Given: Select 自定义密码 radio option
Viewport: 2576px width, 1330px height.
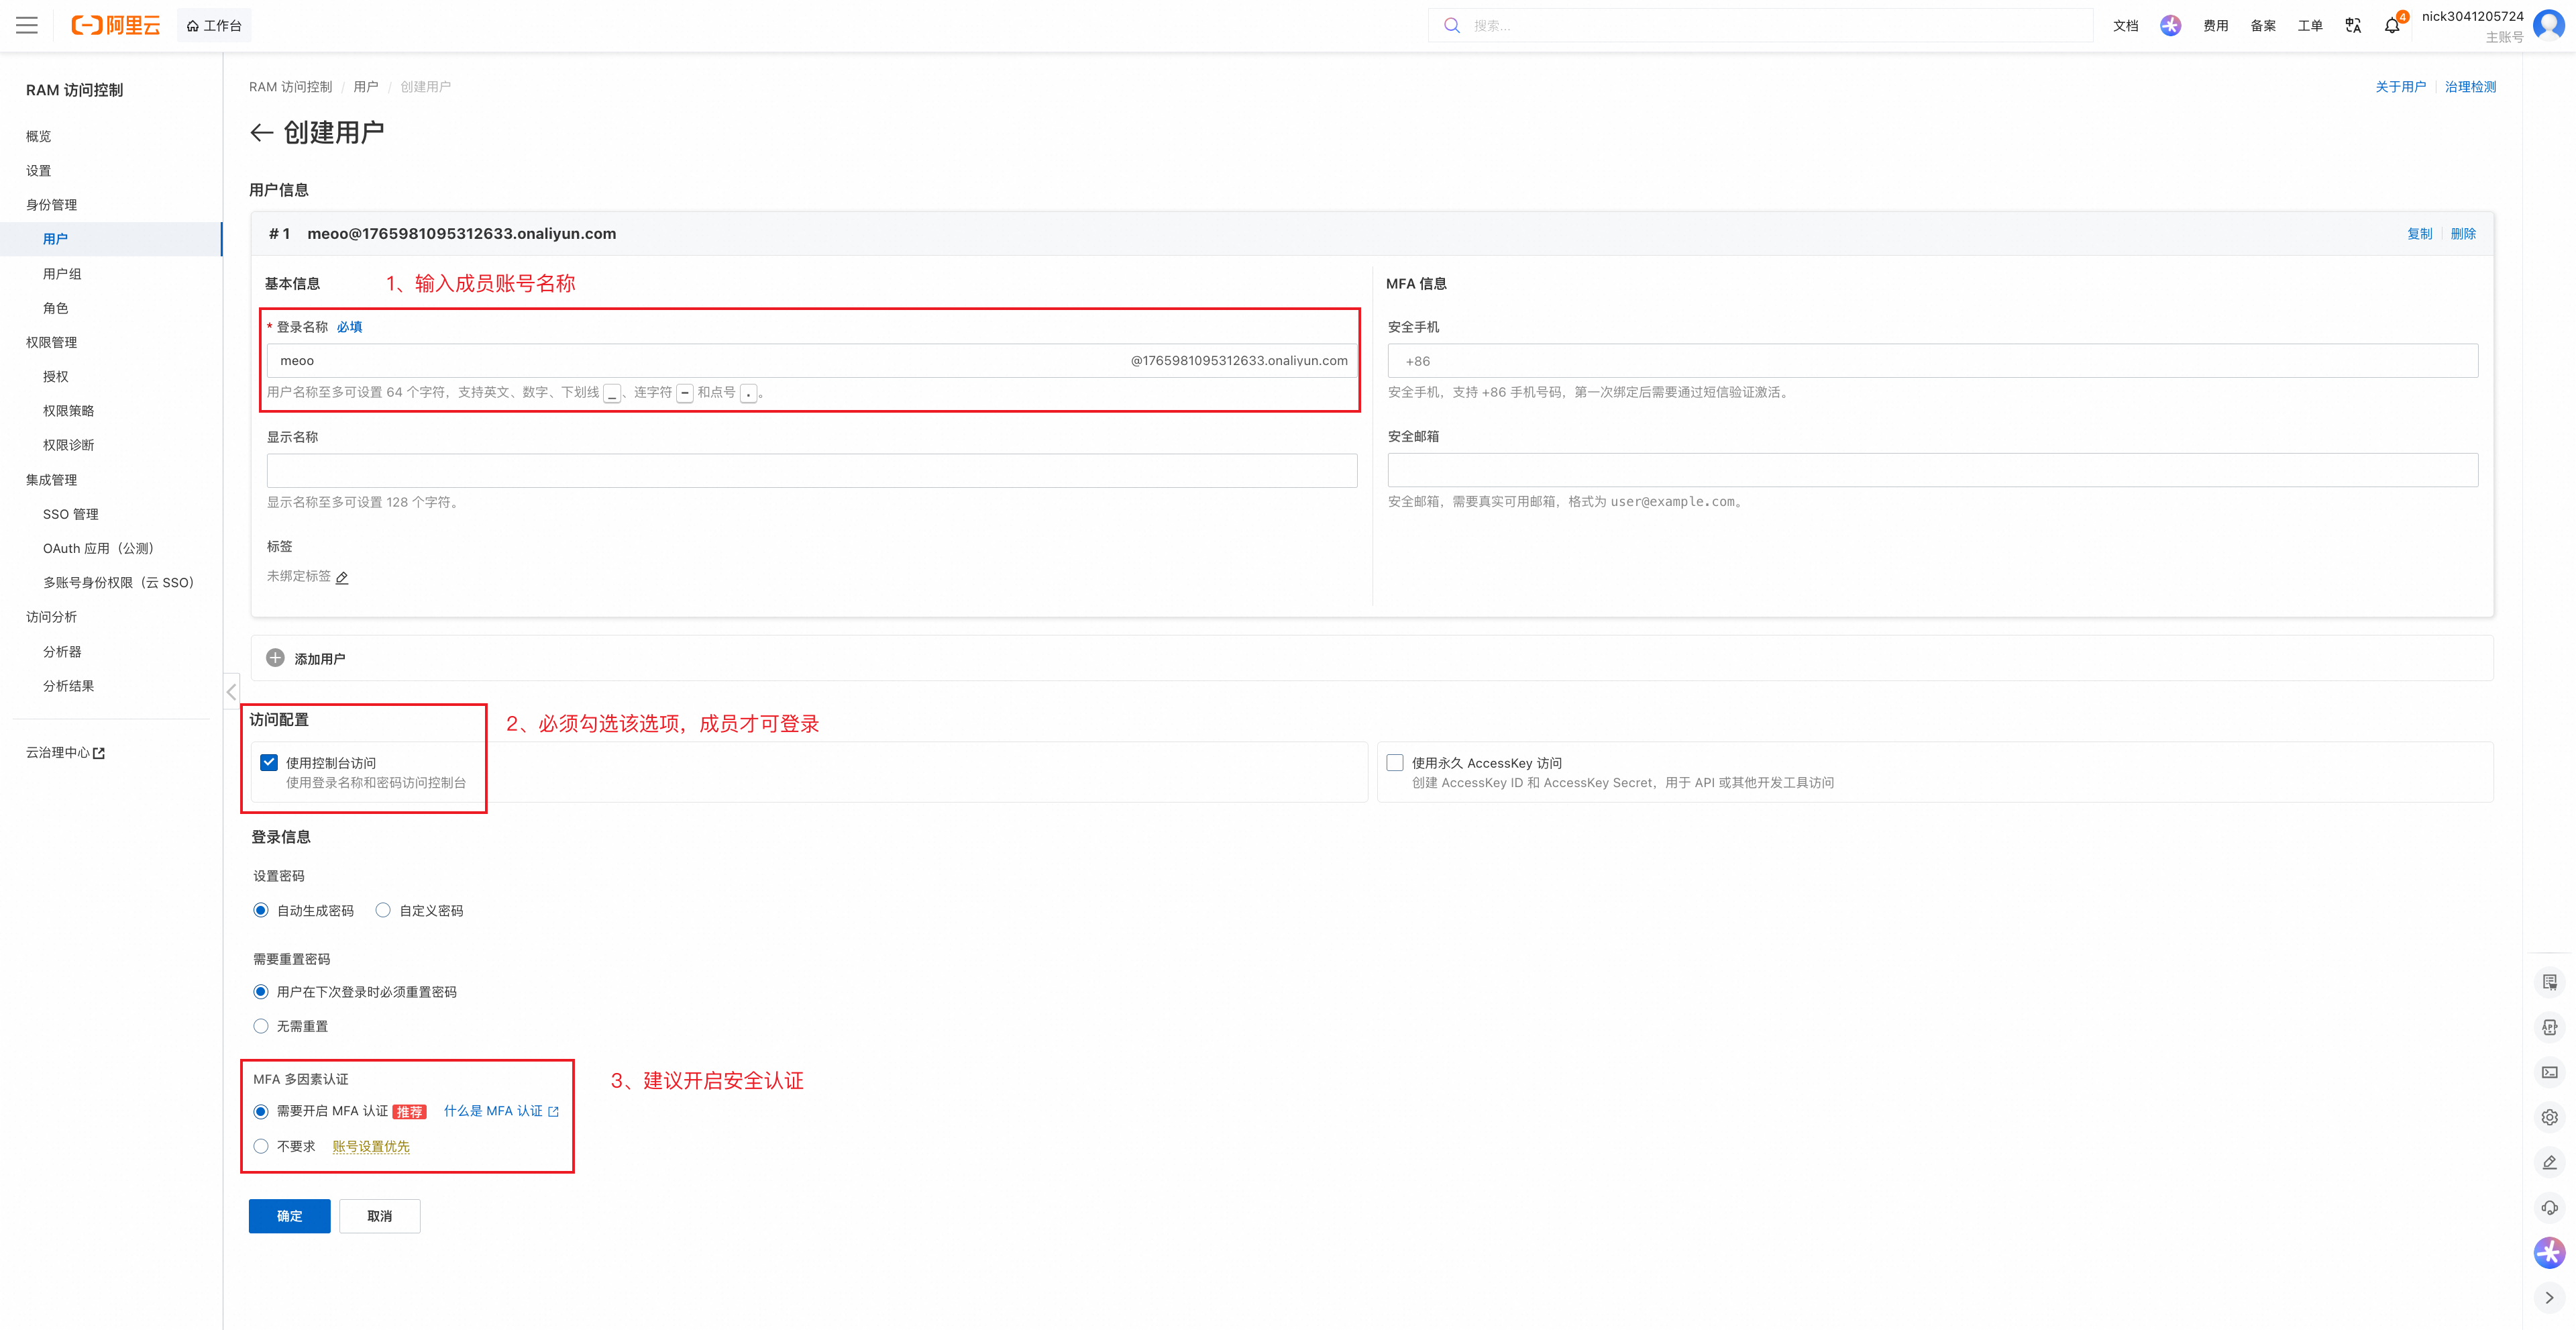Looking at the screenshot, I should 383,910.
